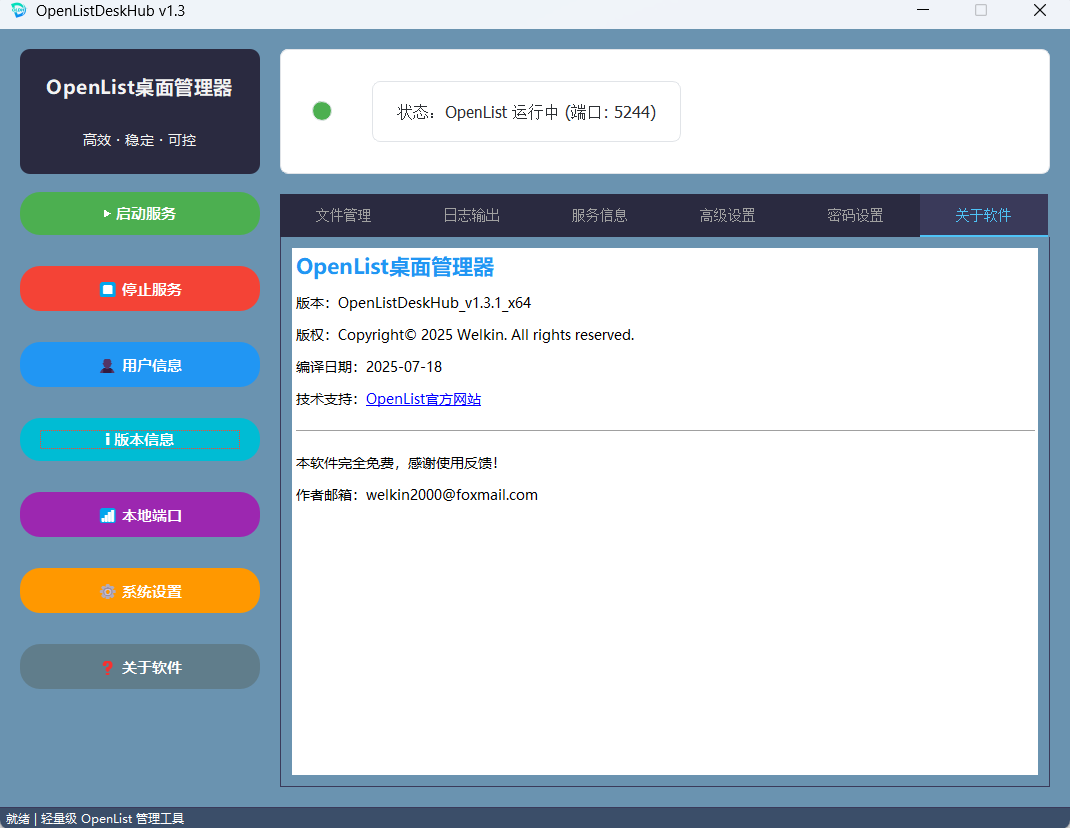Screen dimensions: 1070x828
Task: Open the OpenList官方网站 link
Action: (x=423, y=399)
